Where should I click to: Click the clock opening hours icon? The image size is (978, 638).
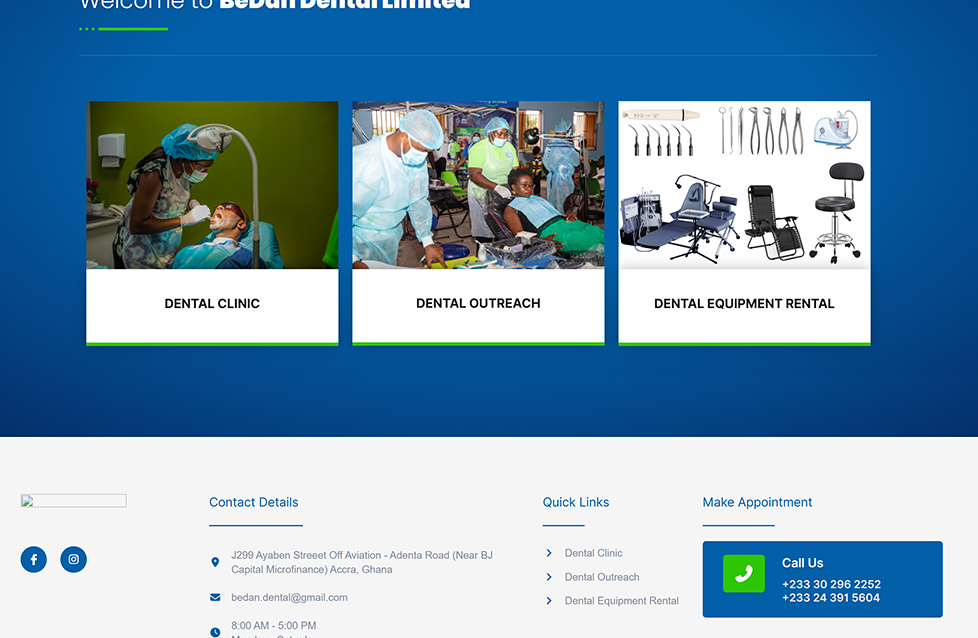(215, 632)
